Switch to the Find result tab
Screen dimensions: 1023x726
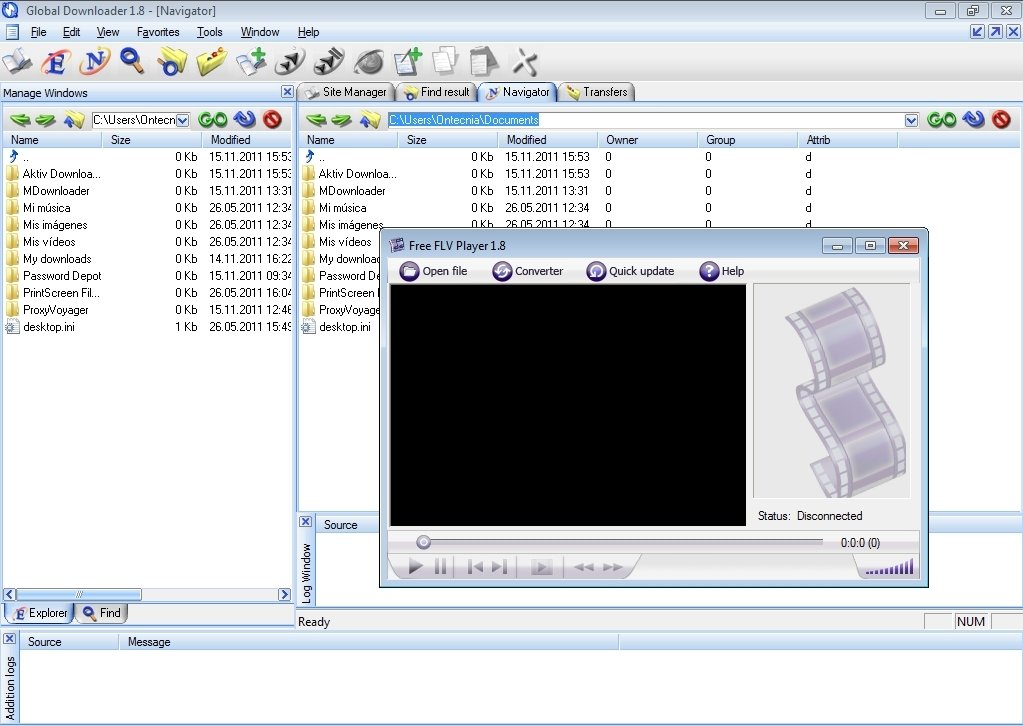coord(437,92)
